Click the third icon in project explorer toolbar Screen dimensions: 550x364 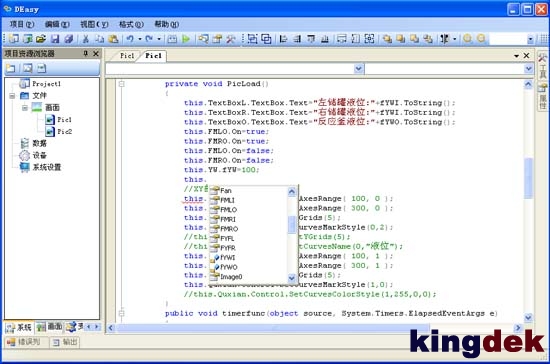tap(41, 68)
